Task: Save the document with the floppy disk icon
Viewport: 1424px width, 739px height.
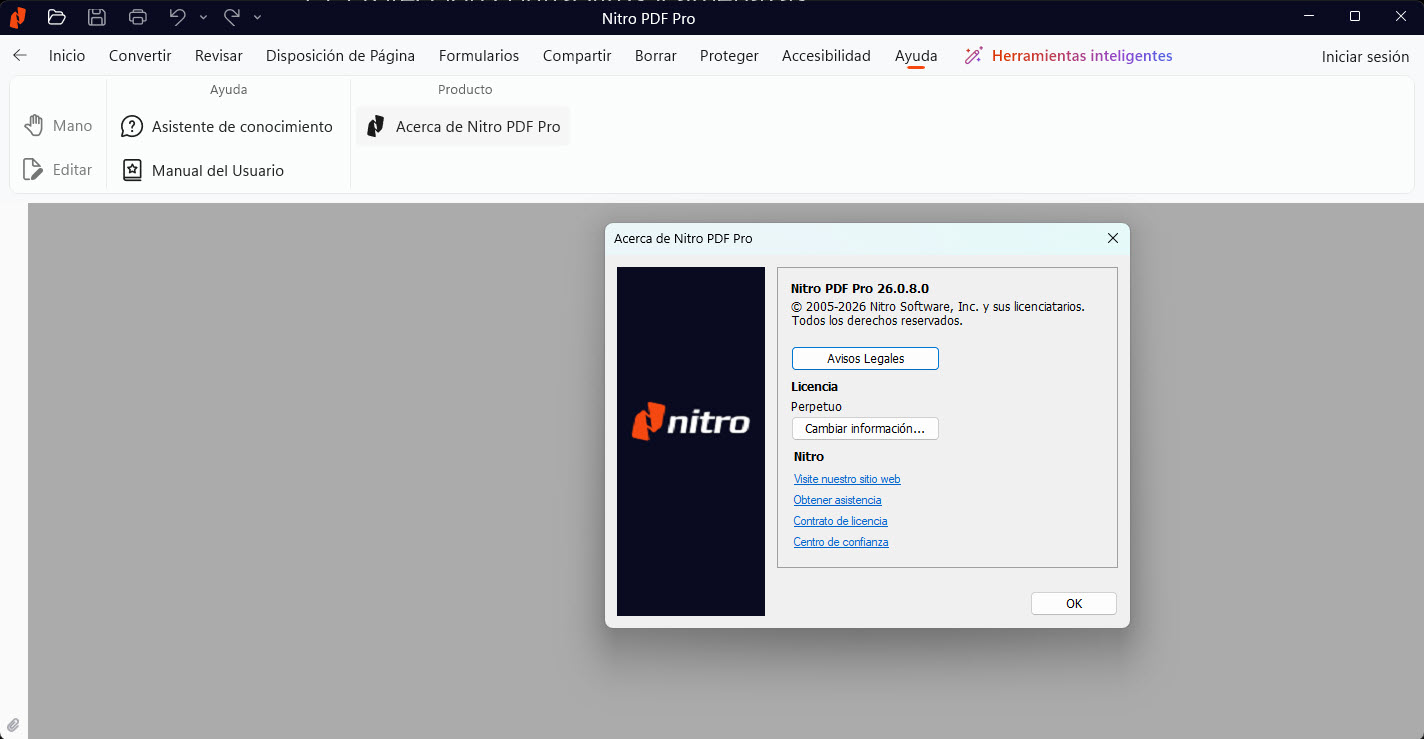Action: pyautogui.click(x=97, y=17)
